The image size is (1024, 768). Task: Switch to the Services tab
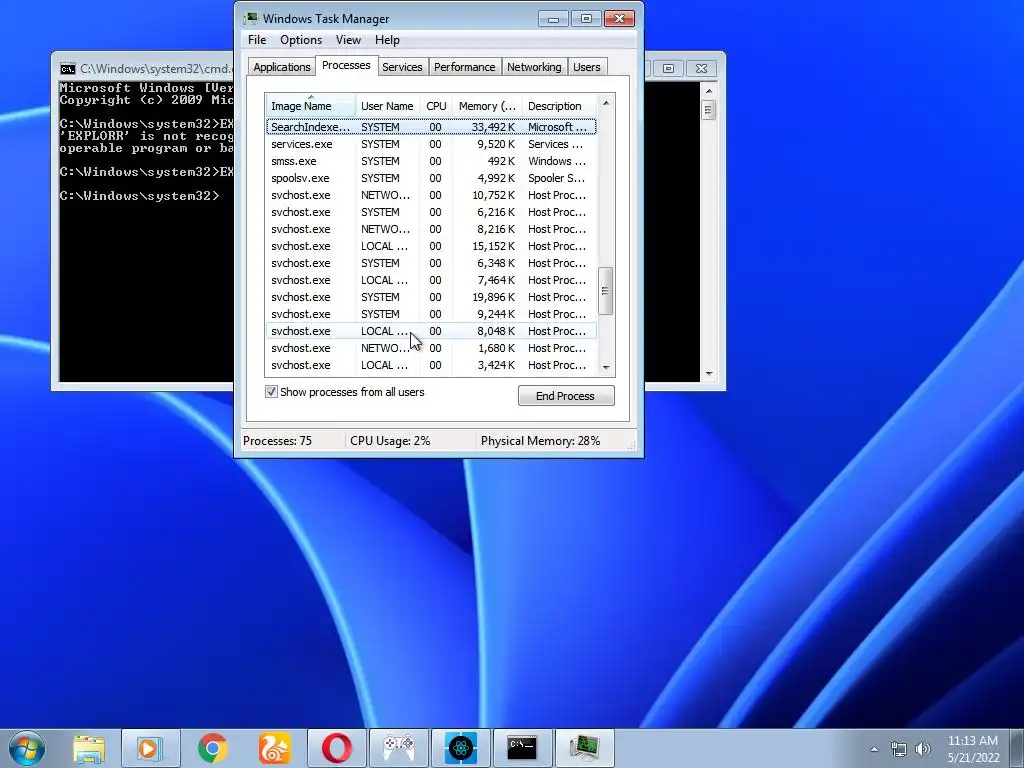pyautogui.click(x=402, y=67)
